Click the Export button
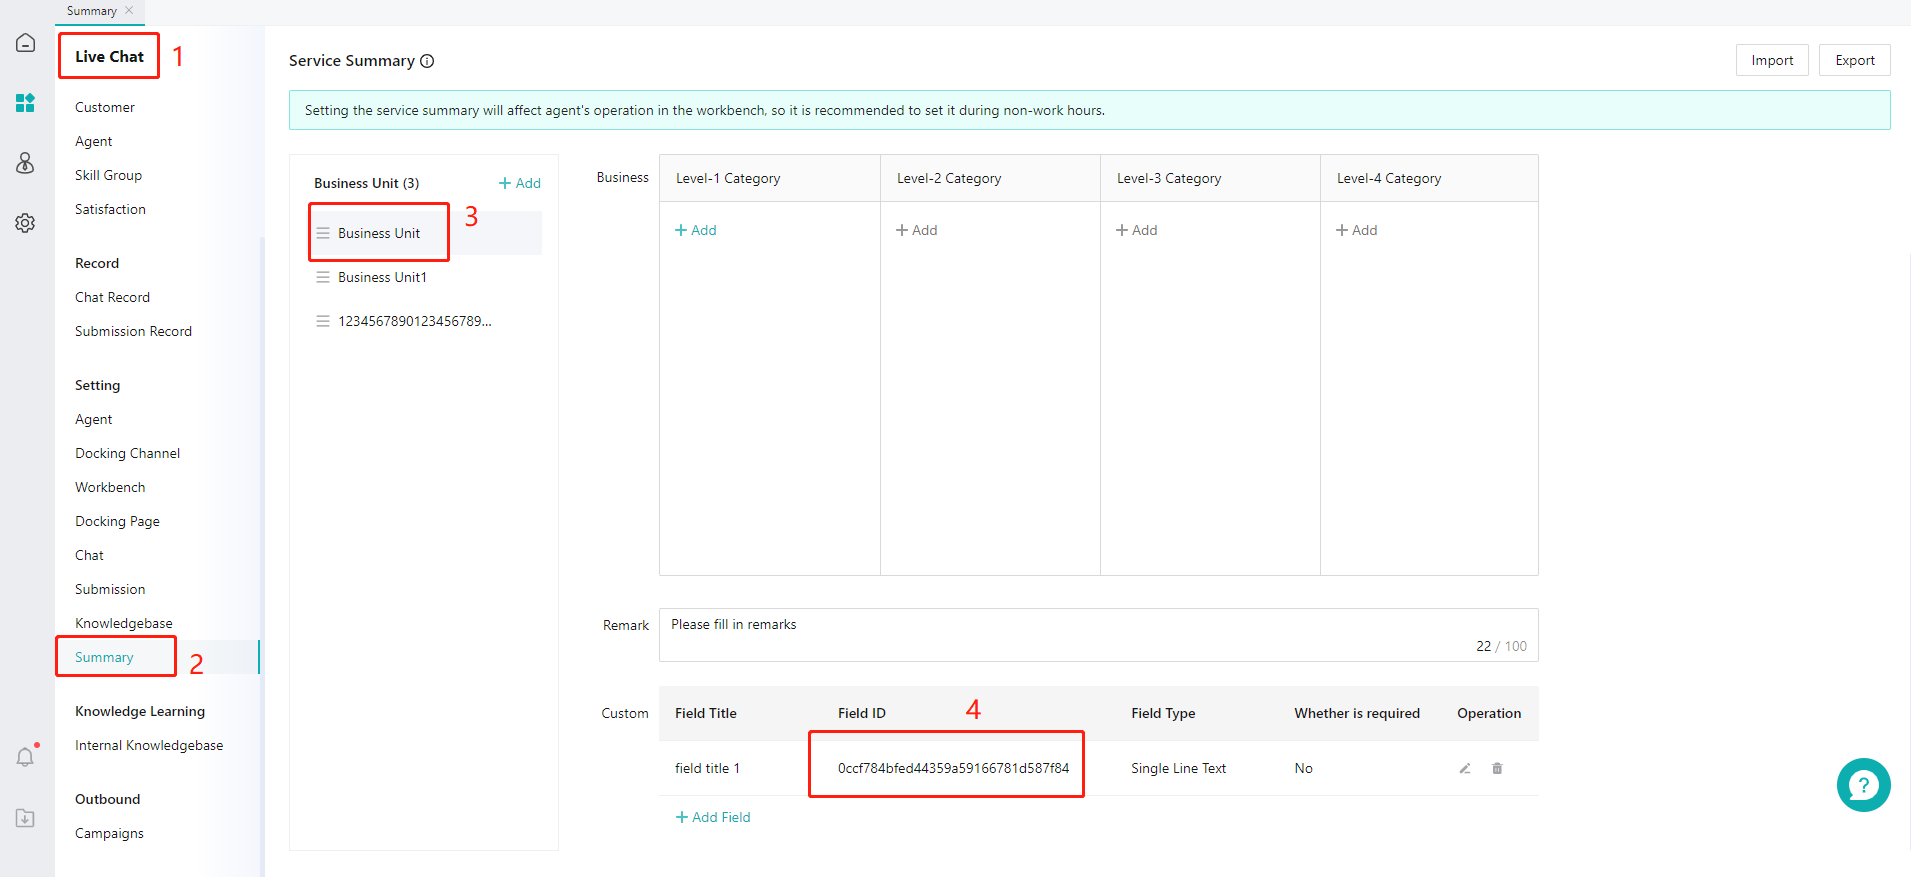 (x=1855, y=60)
